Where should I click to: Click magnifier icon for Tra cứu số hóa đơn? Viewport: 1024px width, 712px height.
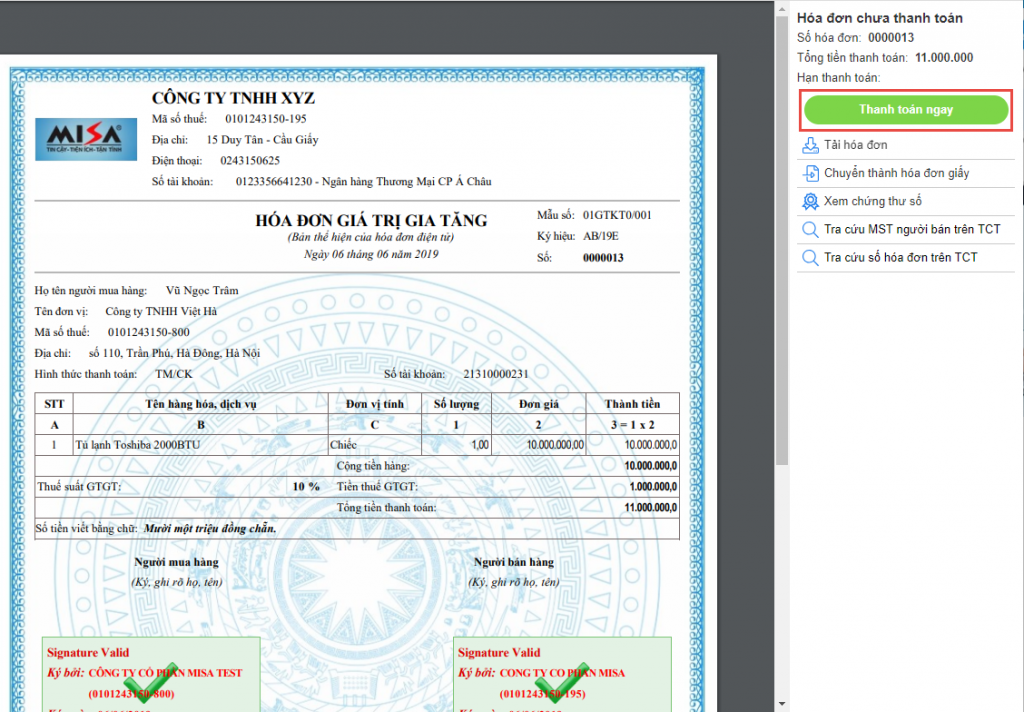tap(810, 257)
